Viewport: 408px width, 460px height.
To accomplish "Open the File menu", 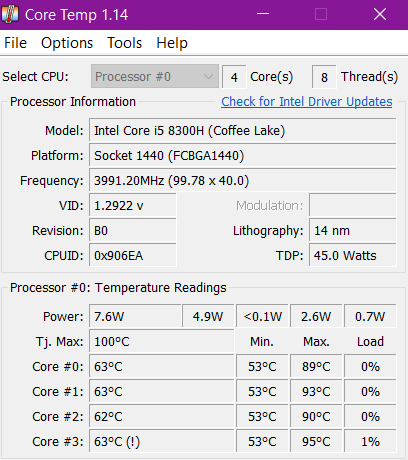I will click(x=15, y=43).
